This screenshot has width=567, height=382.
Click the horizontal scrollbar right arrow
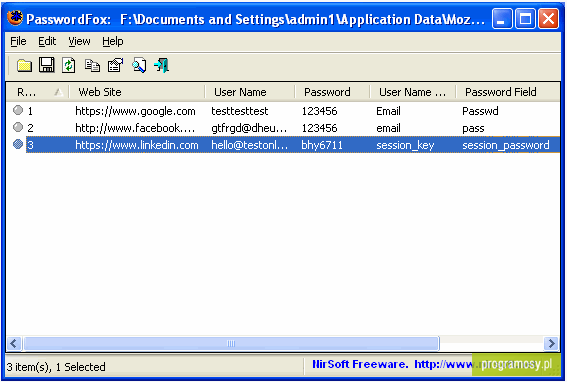pyautogui.click(x=551, y=343)
